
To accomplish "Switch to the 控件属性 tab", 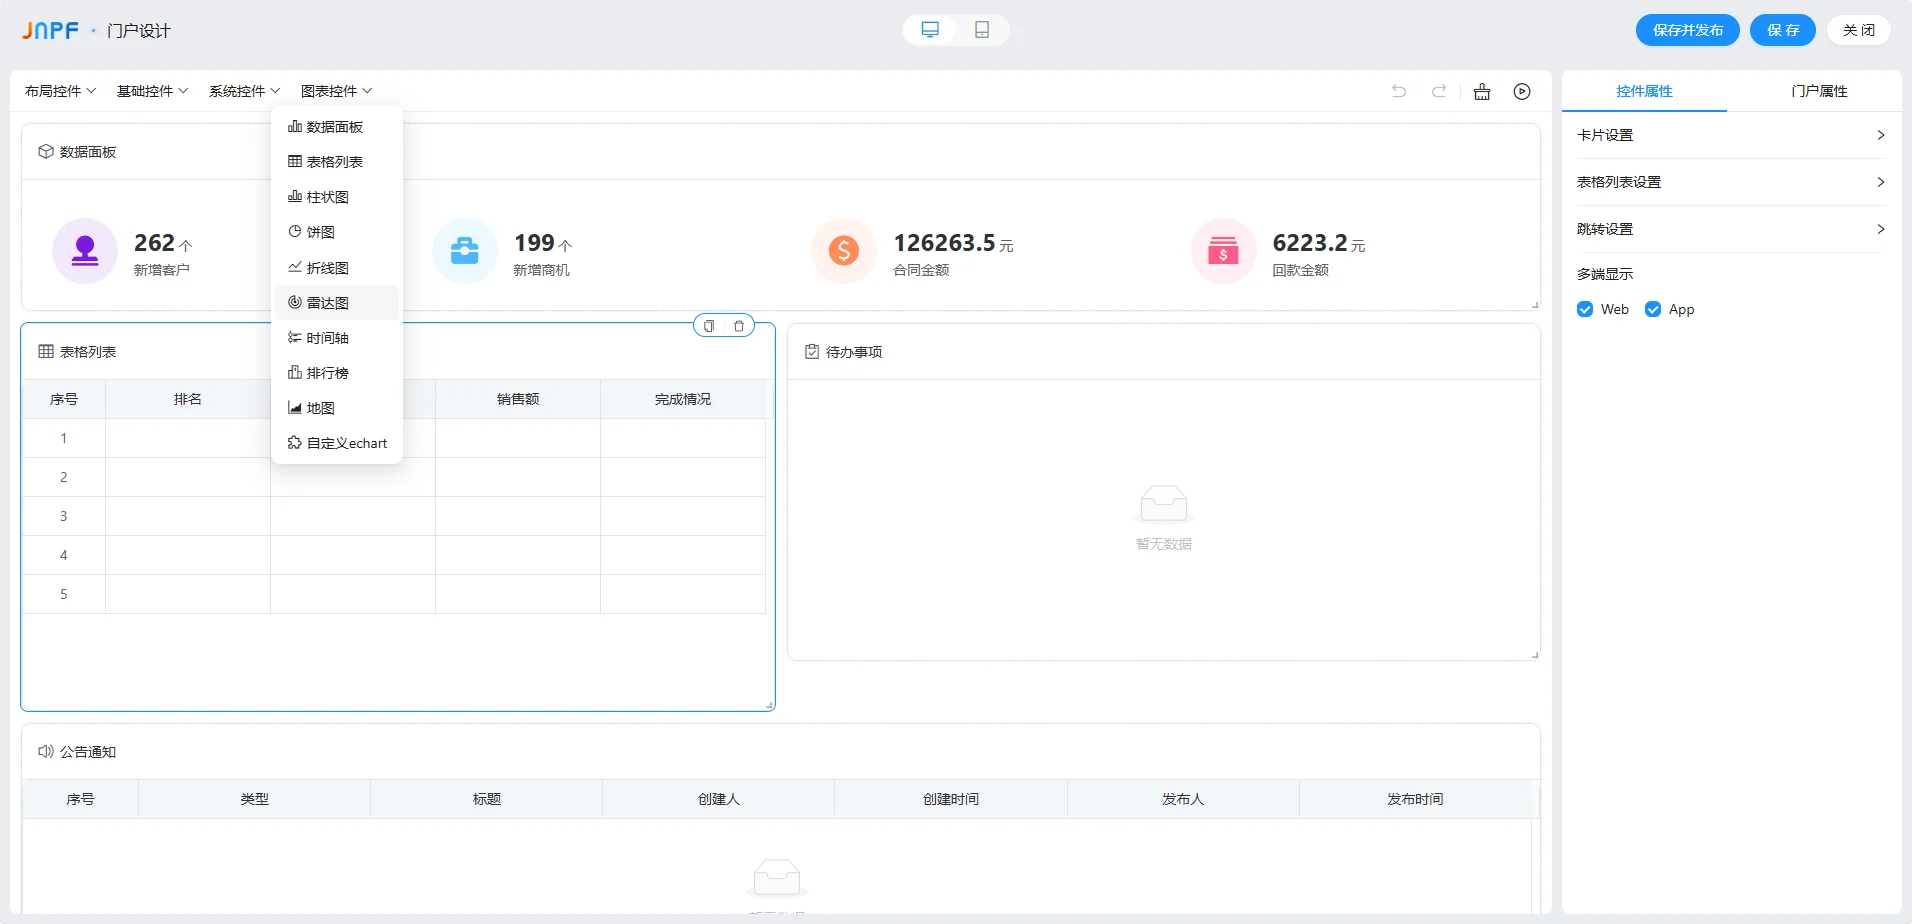I will 1644,91.
